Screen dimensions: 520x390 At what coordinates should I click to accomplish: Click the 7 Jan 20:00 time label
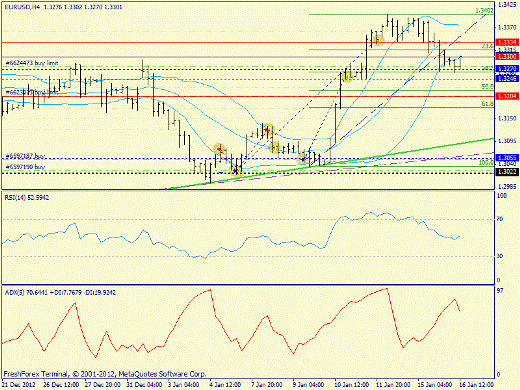point(267,384)
